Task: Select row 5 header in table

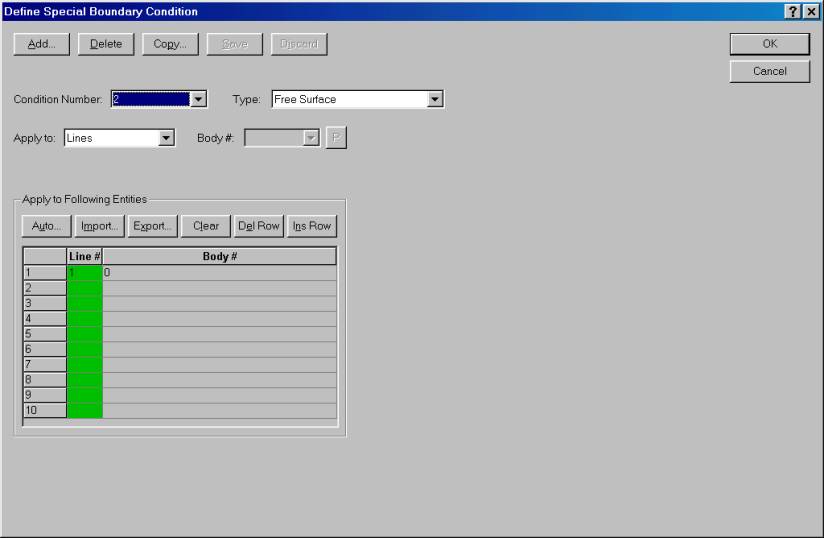Action: (44, 333)
